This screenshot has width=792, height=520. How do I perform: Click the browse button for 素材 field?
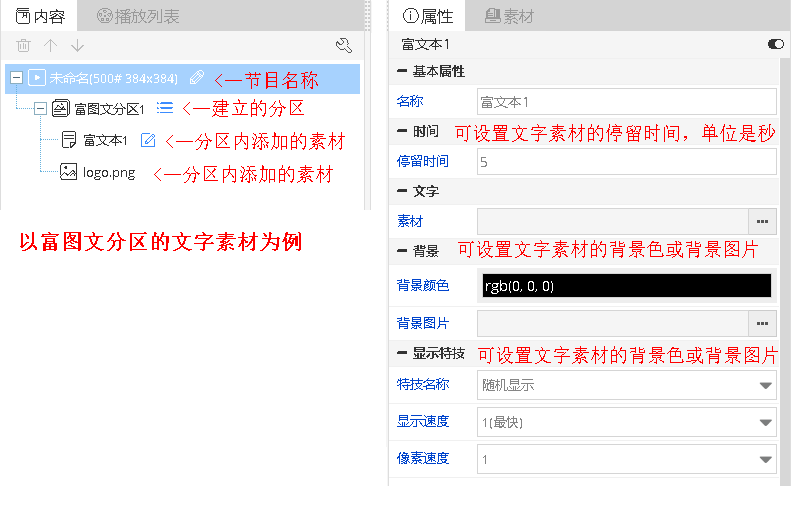pyautogui.click(x=762, y=221)
